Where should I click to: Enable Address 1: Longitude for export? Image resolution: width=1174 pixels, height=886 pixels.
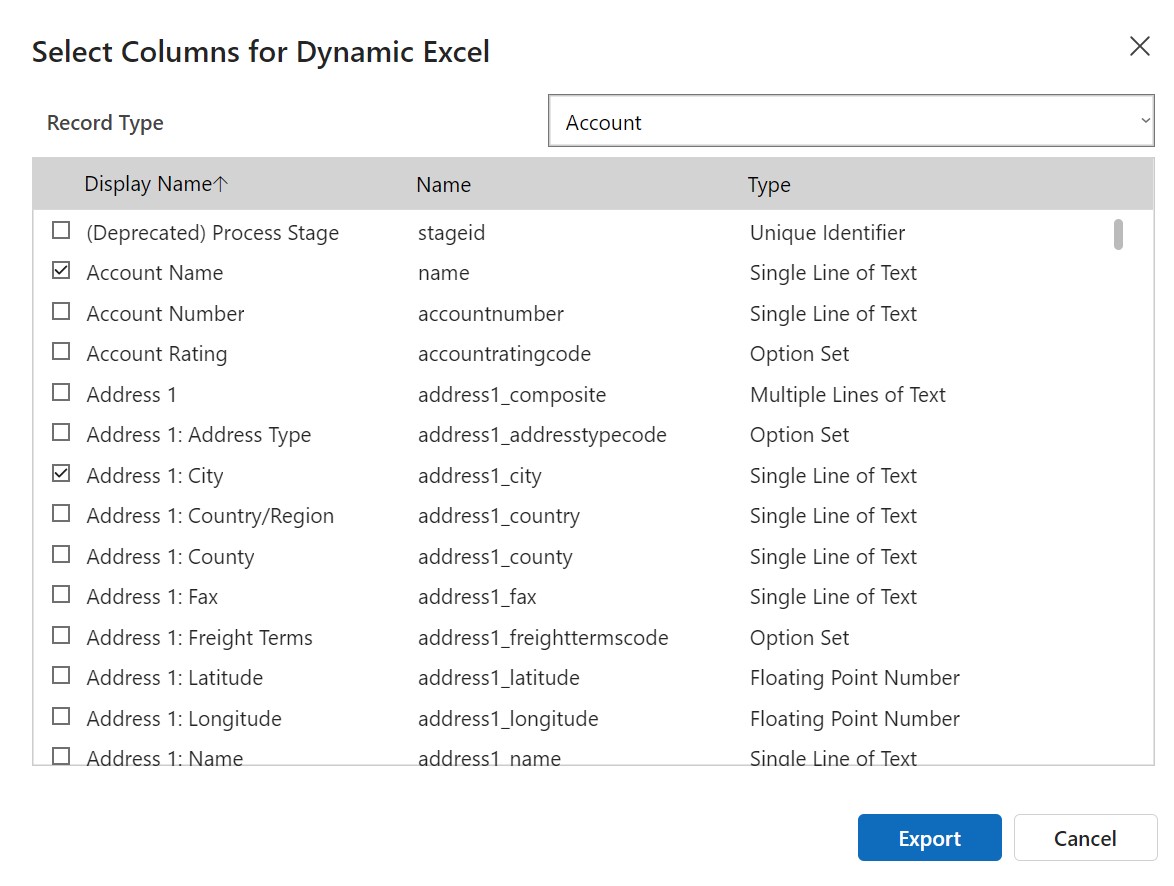(60, 718)
